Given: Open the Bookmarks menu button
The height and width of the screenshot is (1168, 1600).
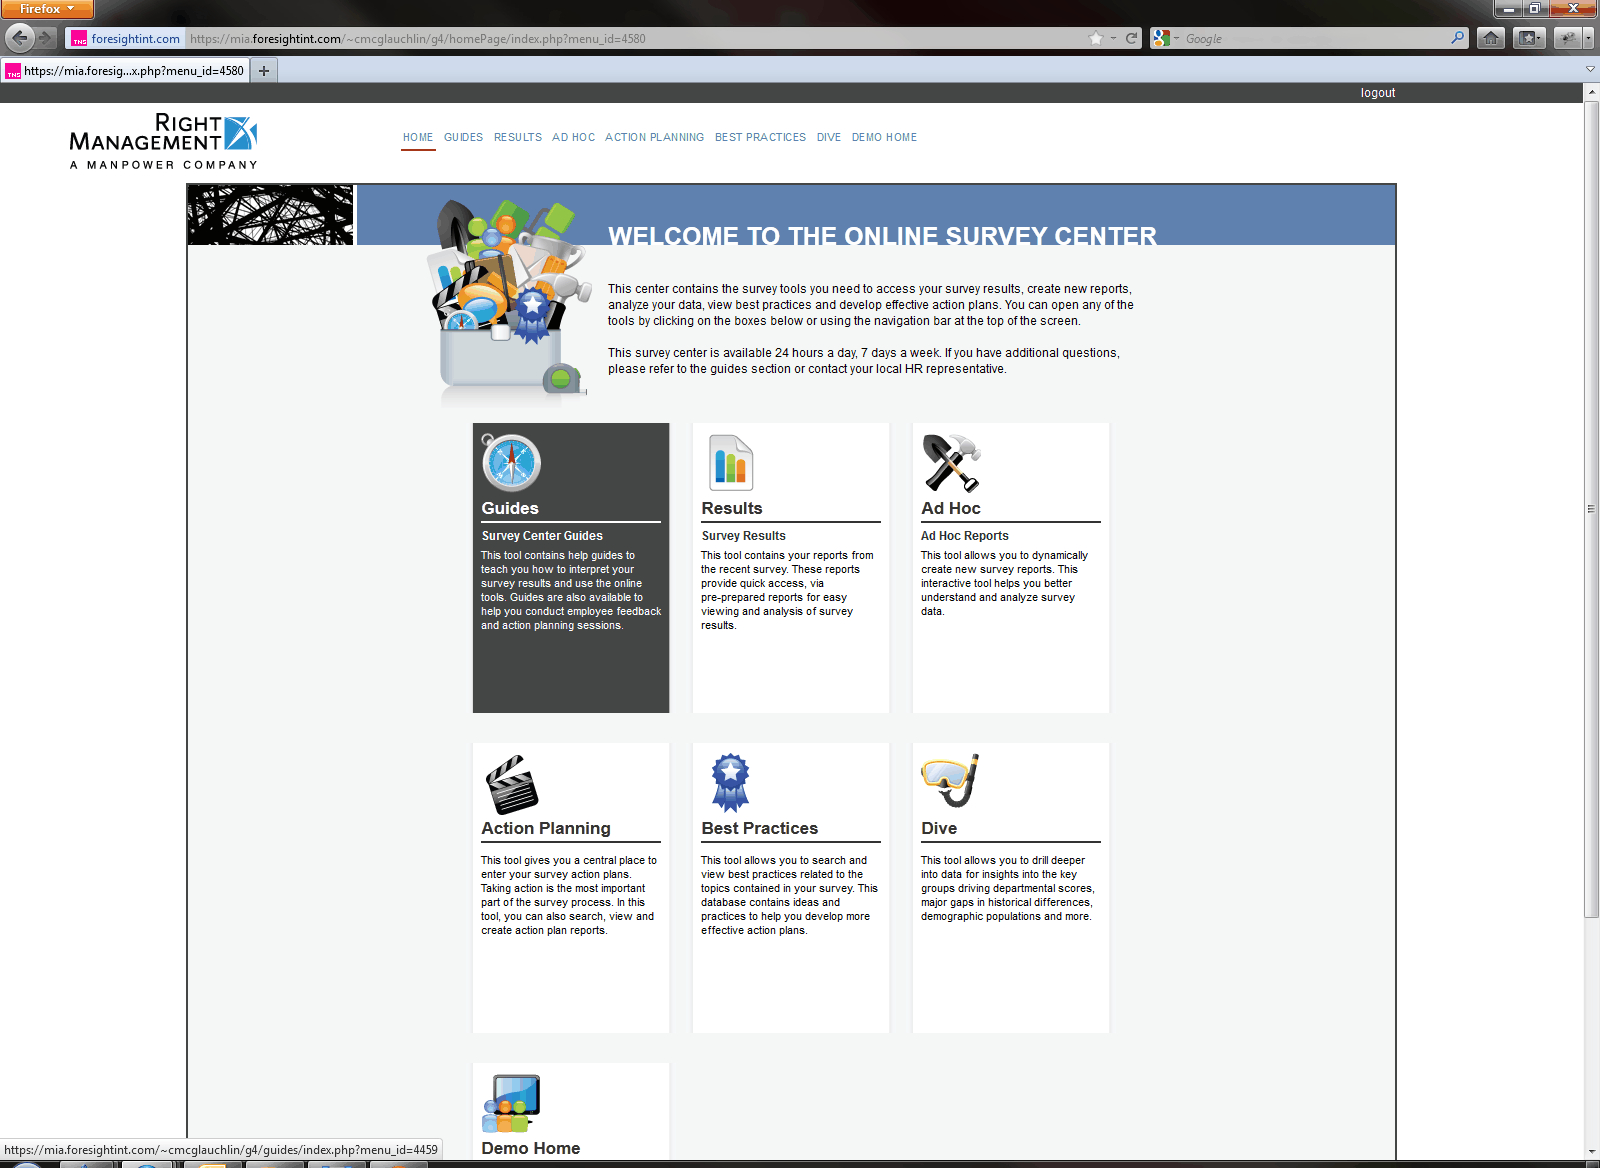Looking at the screenshot, I should coord(1528,38).
